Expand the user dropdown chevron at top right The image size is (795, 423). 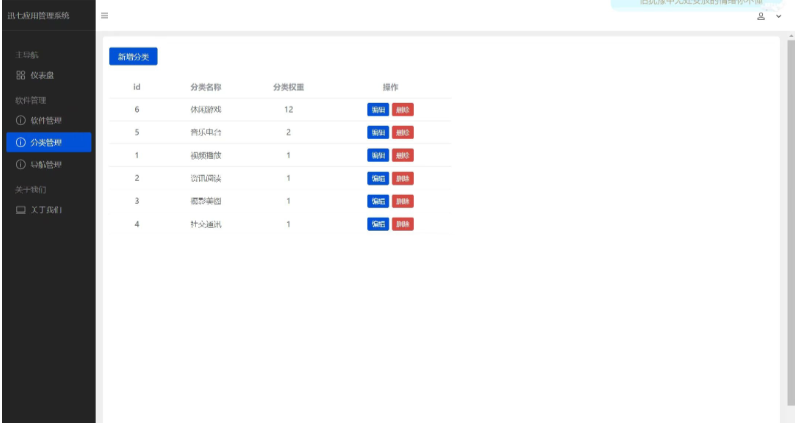pyautogui.click(x=778, y=16)
